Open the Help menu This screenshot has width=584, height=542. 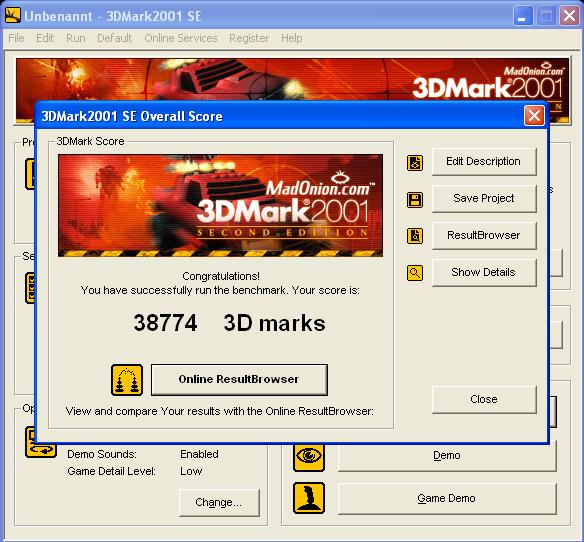[292, 38]
